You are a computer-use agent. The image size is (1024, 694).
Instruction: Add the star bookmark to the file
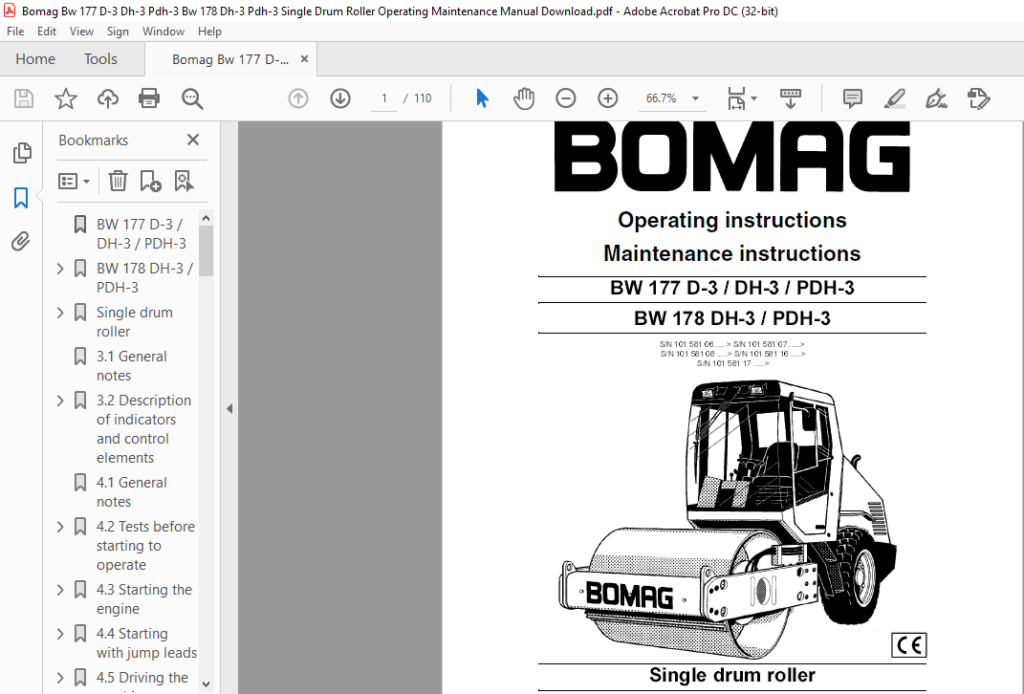coord(65,99)
